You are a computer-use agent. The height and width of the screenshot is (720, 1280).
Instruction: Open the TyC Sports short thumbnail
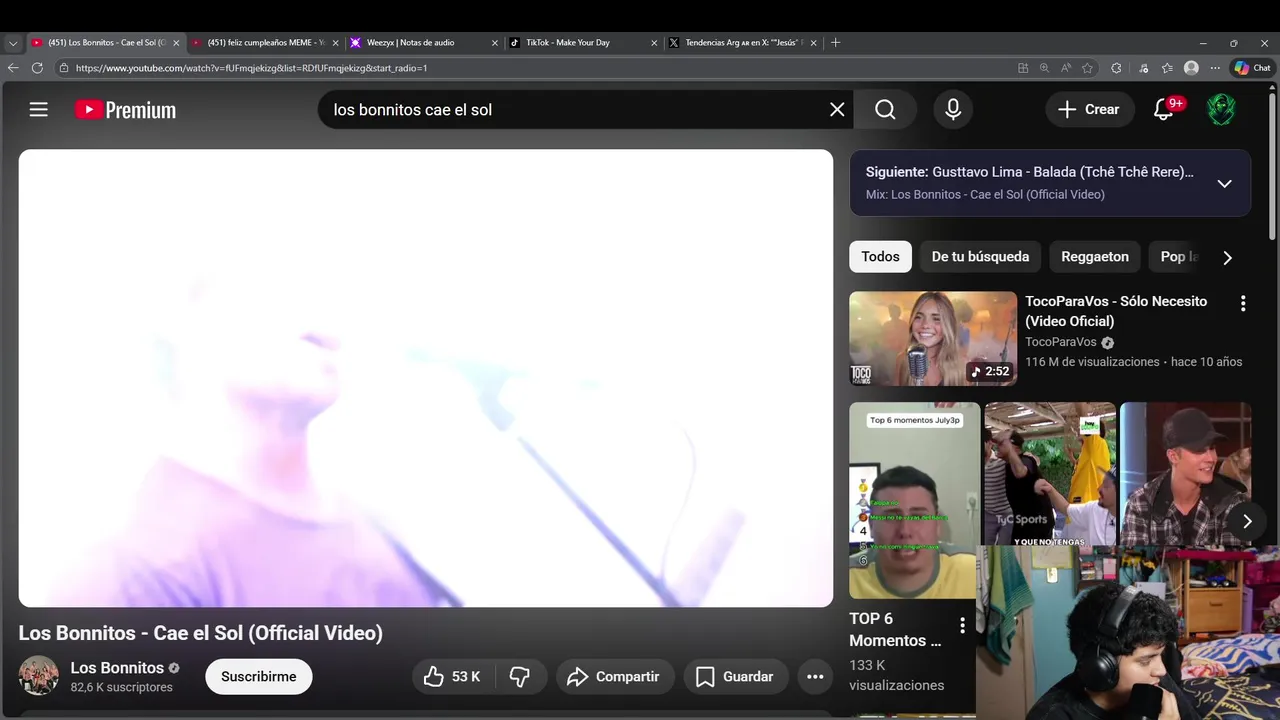1050,474
